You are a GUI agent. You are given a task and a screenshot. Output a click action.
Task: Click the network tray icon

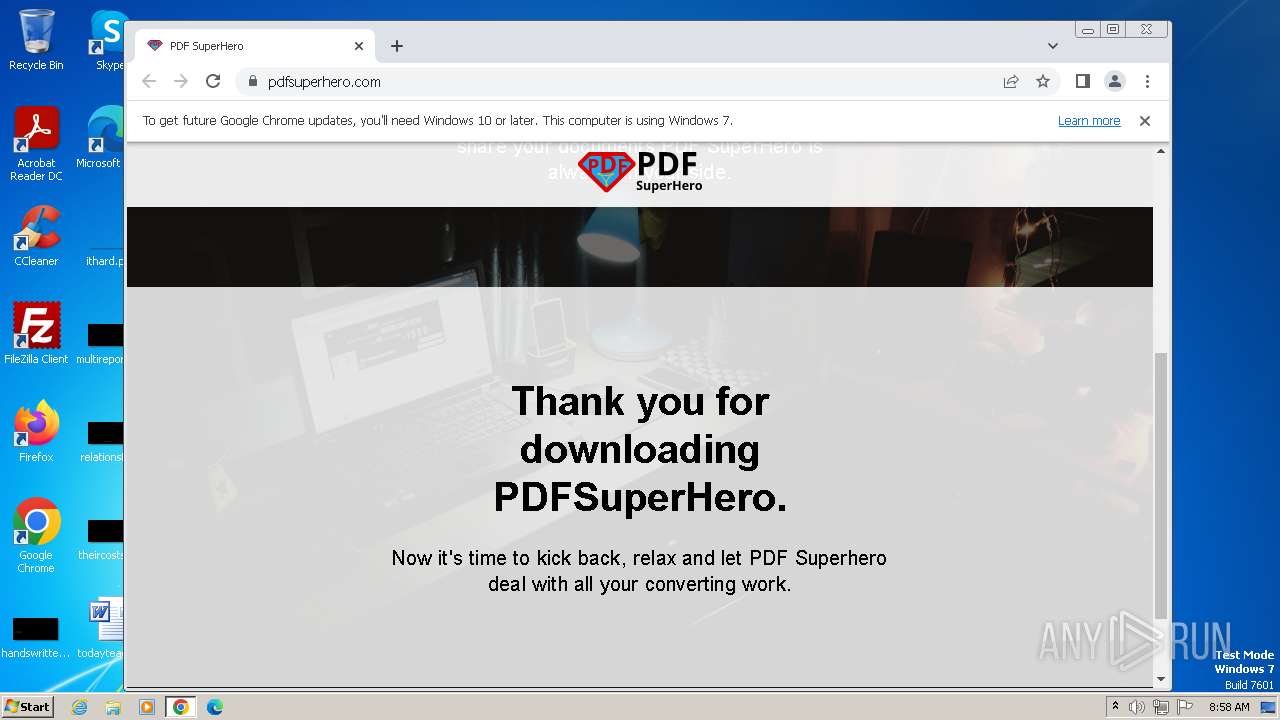[1160, 707]
